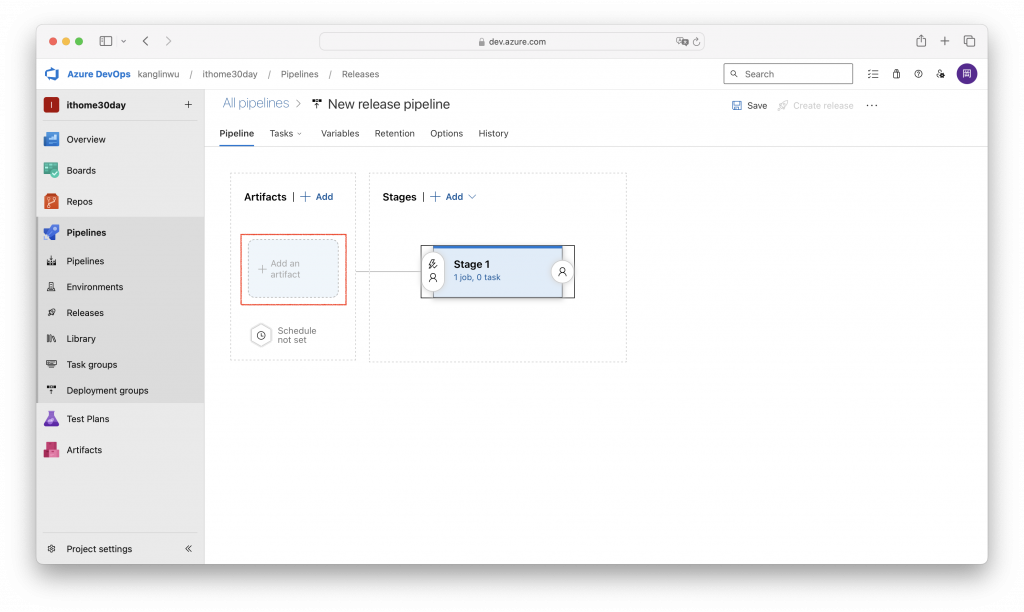Reload the page in Safari
The image size is (1024, 612).
point(696,41)
